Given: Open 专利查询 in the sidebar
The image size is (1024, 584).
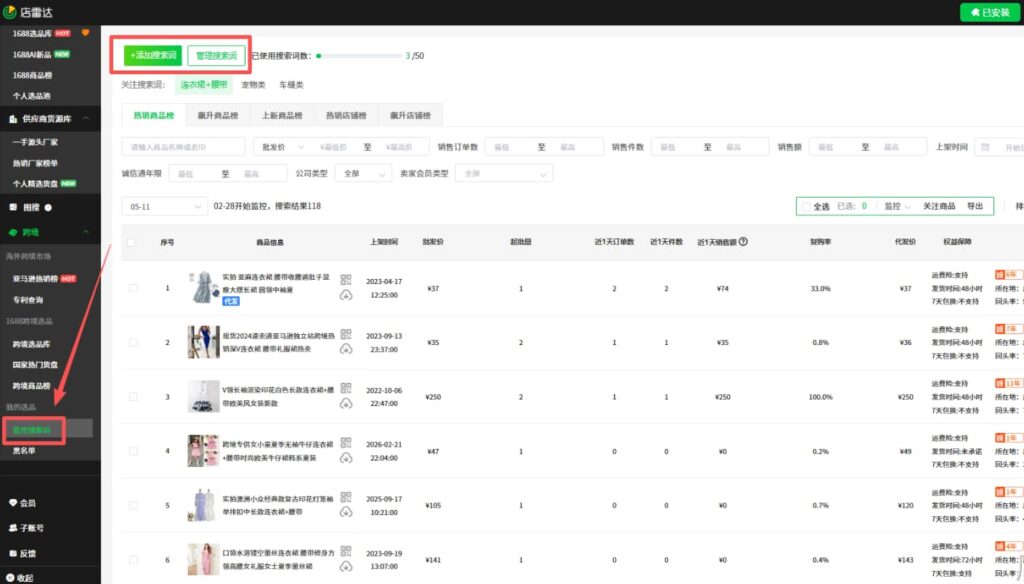Looking at the screenshot, I should coord(28,300).
